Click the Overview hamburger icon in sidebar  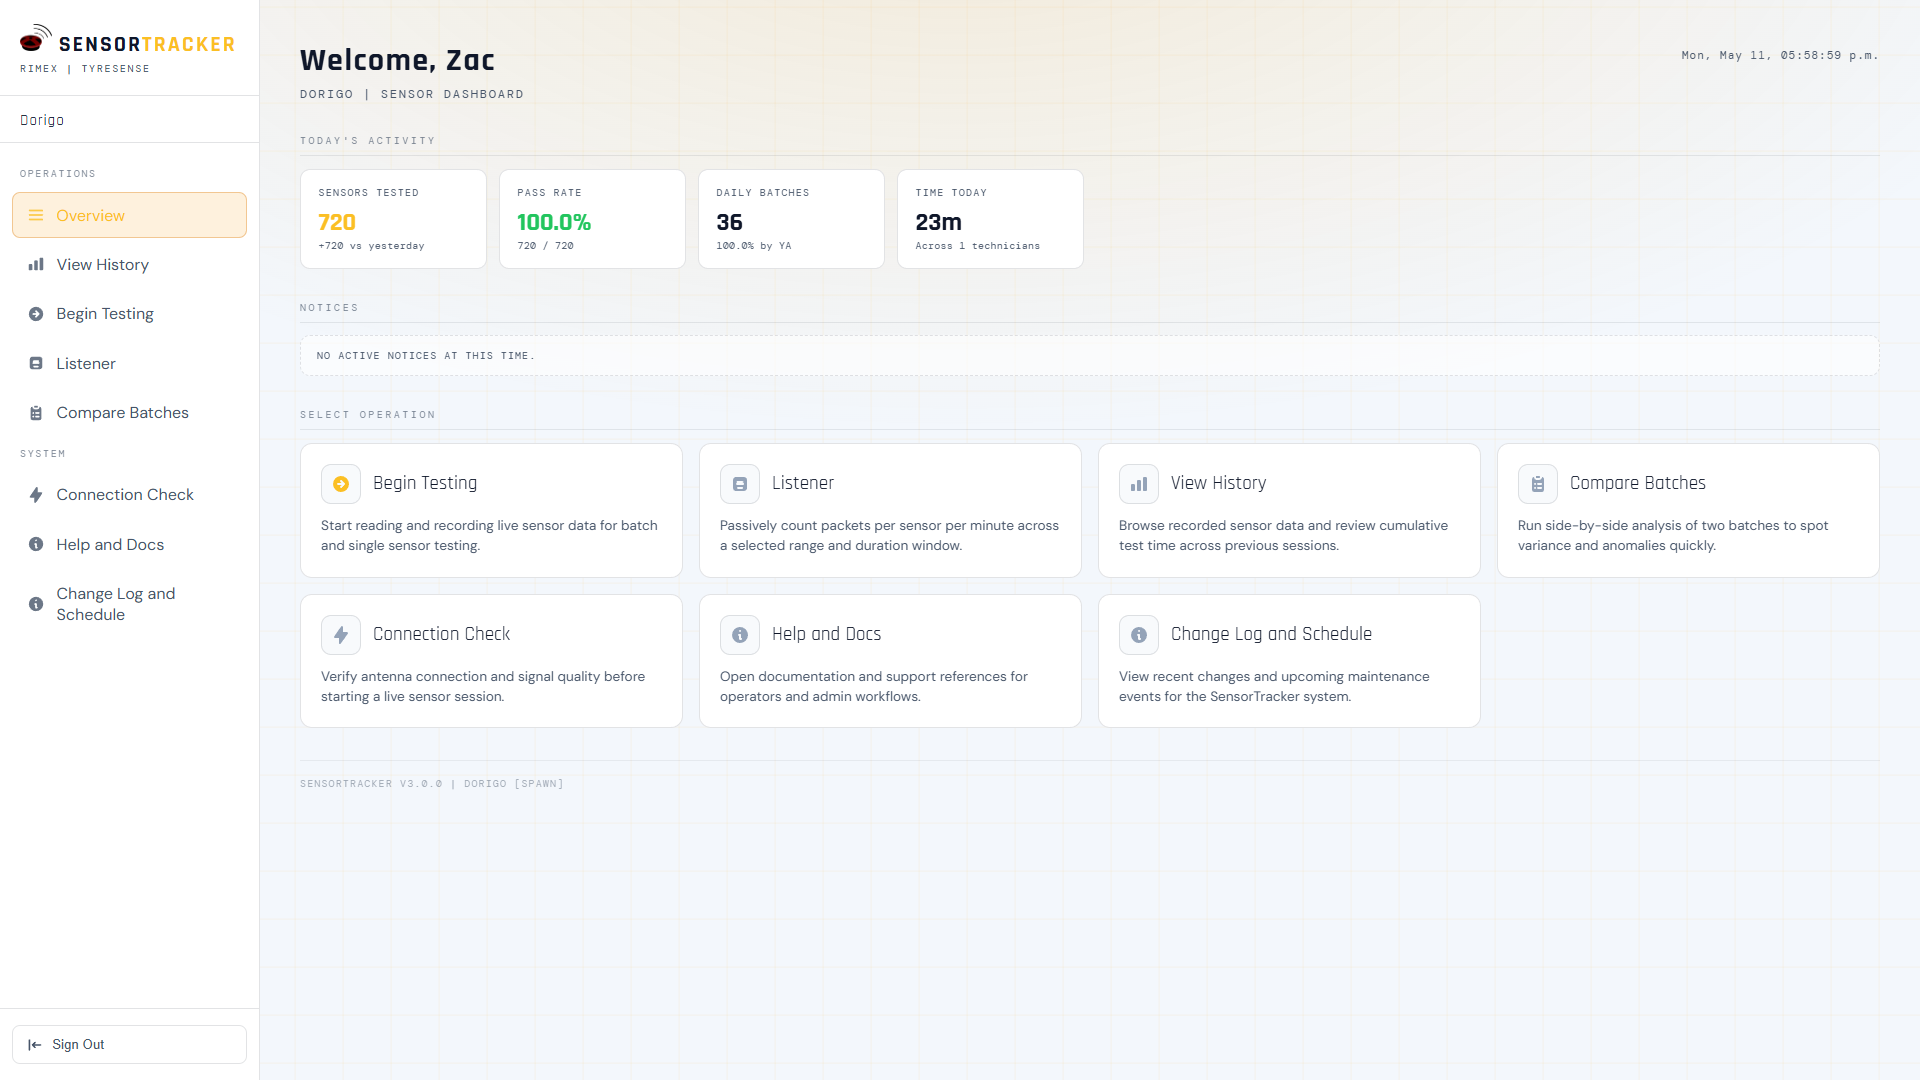pos(36,215)
